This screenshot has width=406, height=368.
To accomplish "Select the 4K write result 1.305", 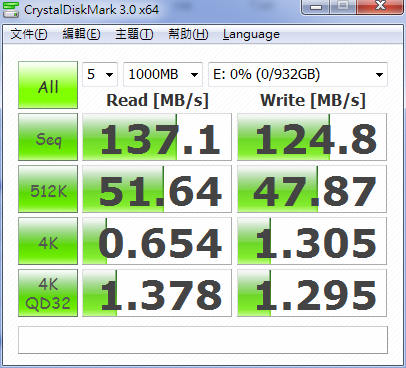I will point(312,241).
